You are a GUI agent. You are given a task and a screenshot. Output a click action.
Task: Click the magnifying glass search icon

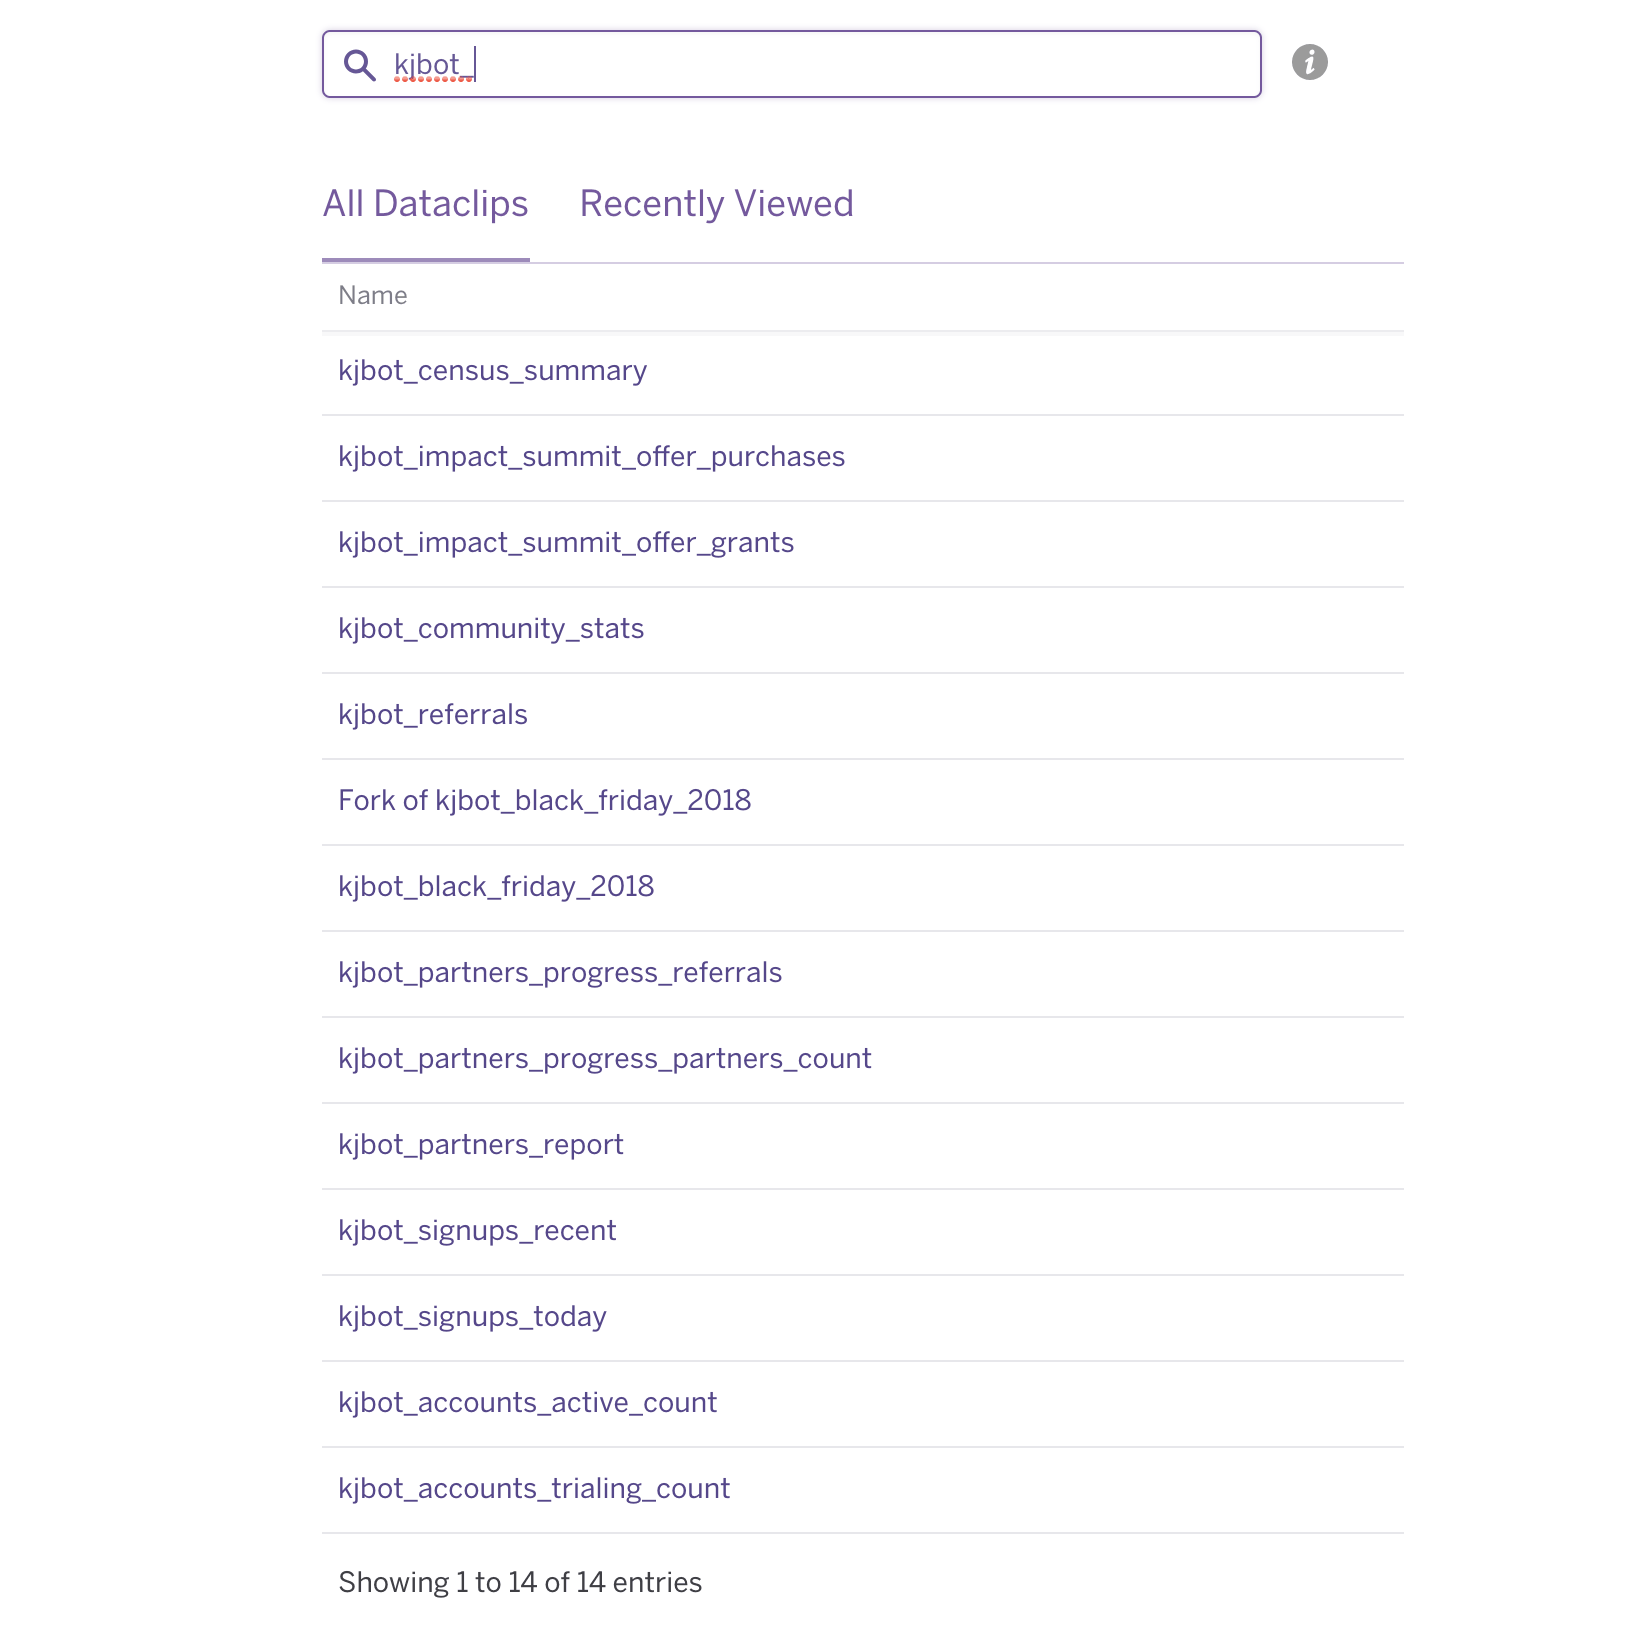tap(359, 65)
